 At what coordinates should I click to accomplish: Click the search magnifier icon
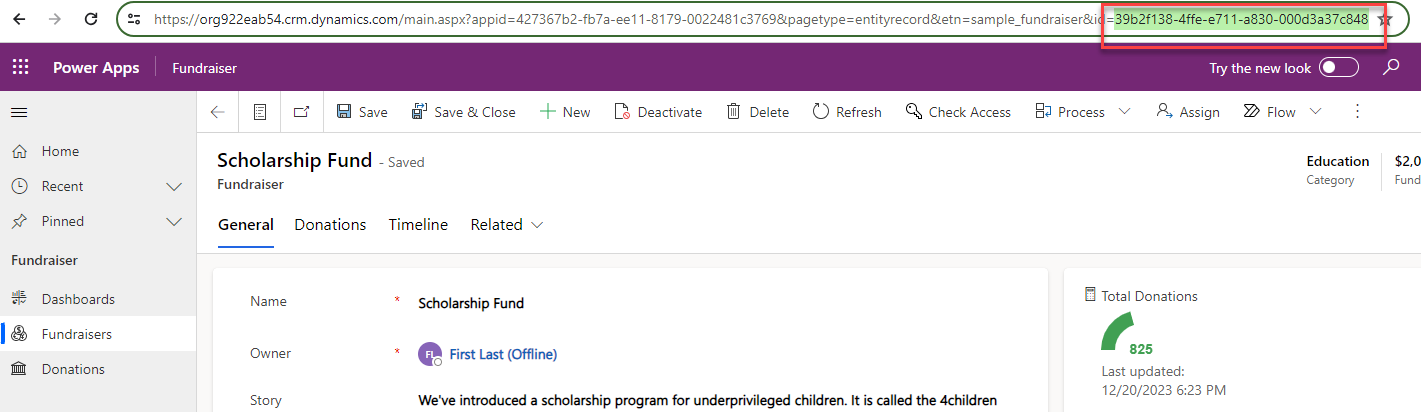[1391, 68]
